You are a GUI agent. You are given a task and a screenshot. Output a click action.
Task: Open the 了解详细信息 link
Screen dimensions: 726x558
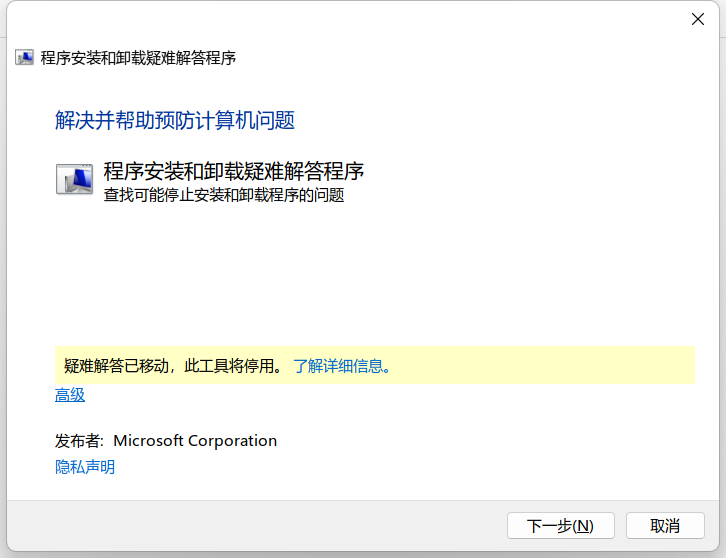click(340, 366)
